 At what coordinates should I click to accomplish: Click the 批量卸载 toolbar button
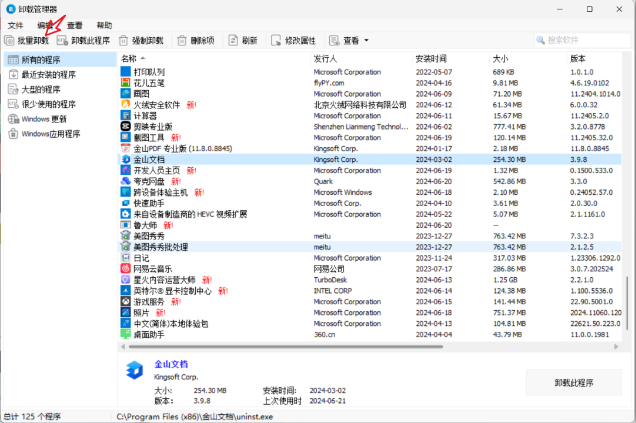(27, 41)
